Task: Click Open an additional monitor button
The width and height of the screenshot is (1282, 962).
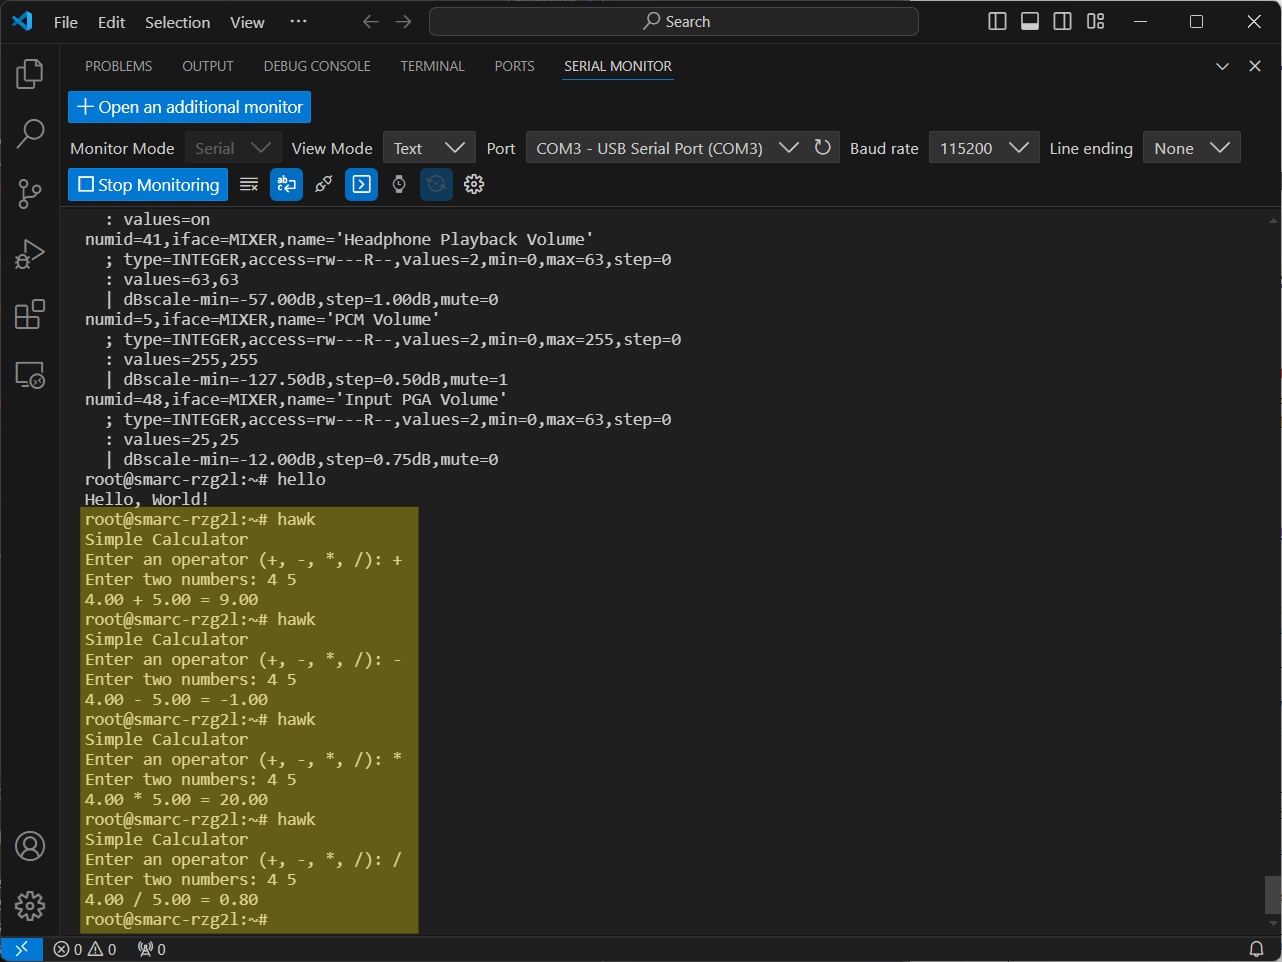Action: [190, 107]
